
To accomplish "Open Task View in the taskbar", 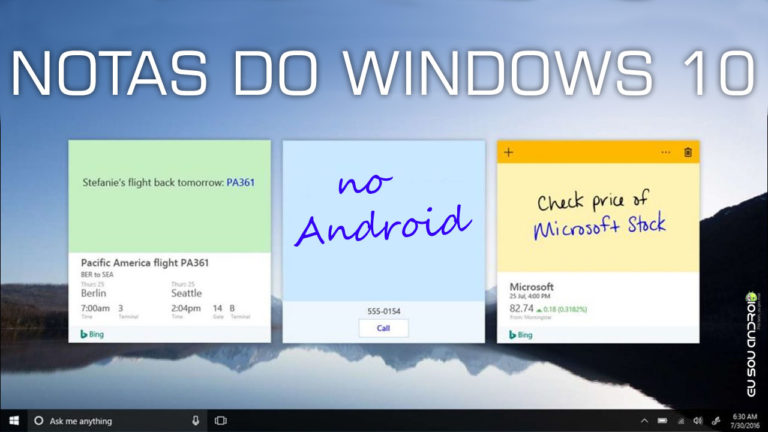I will pos(221,421).
